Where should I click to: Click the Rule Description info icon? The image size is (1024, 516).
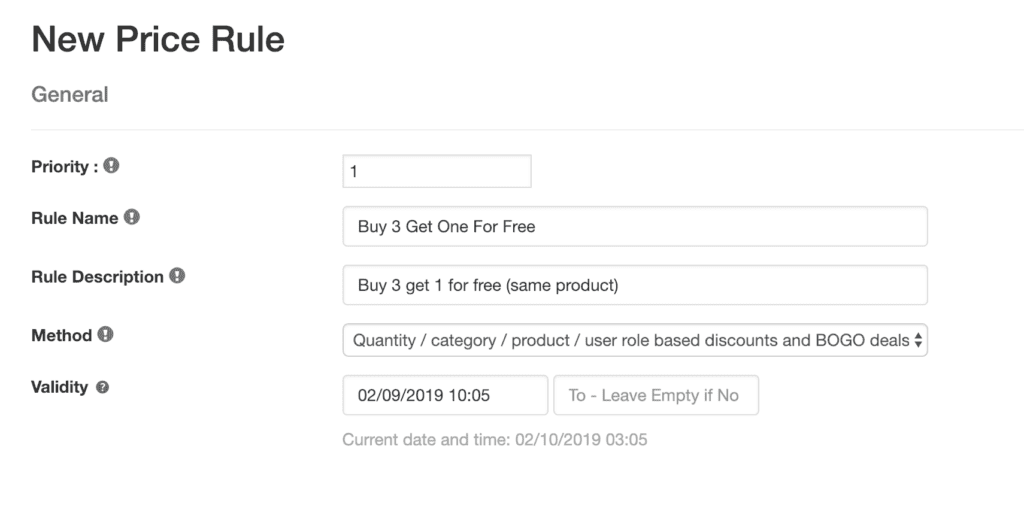(x=177, y=276)
